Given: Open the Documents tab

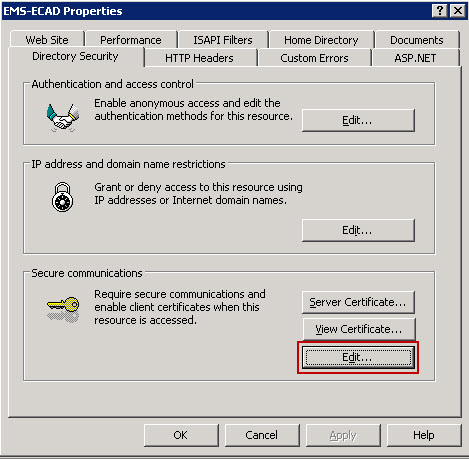Looking at the screenshot, I should [417, 40].
